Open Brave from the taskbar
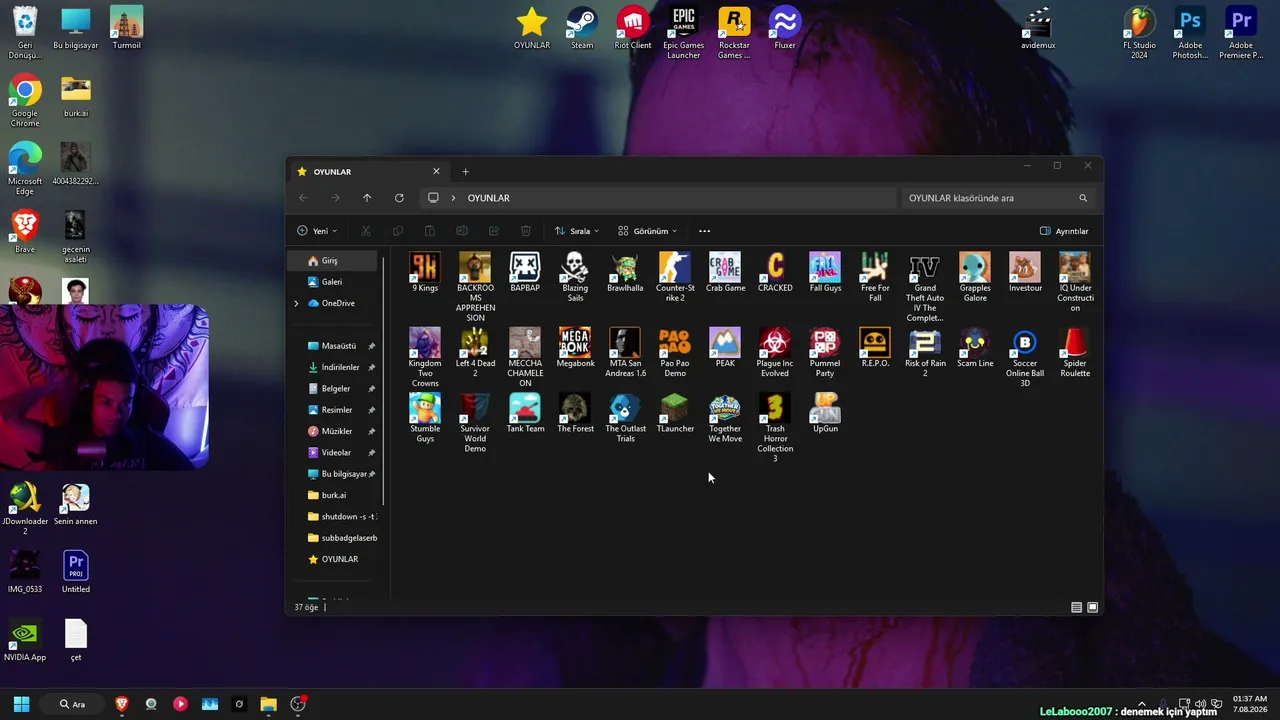 [122, 704]
